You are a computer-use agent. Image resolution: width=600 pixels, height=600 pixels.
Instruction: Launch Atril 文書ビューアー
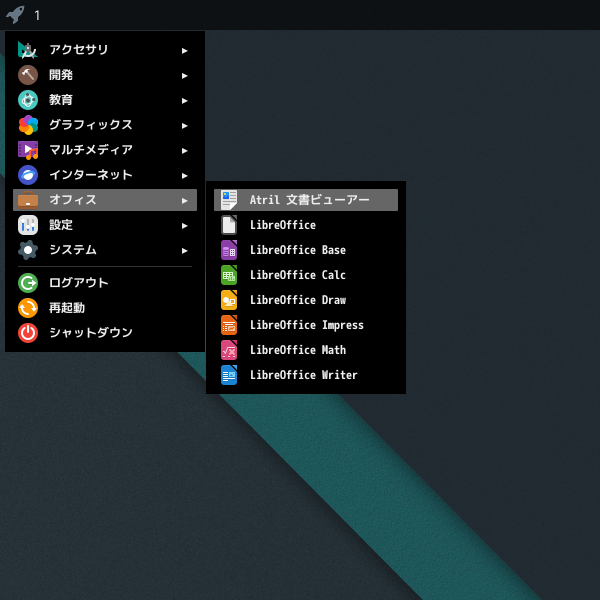click(306, 200)
